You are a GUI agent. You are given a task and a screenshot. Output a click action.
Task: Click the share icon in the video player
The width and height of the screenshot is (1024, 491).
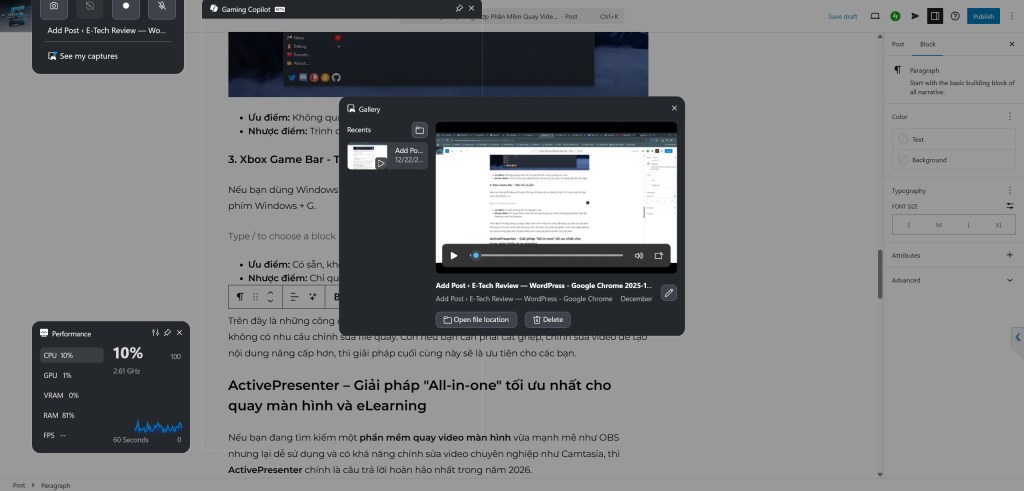[659, 255]
